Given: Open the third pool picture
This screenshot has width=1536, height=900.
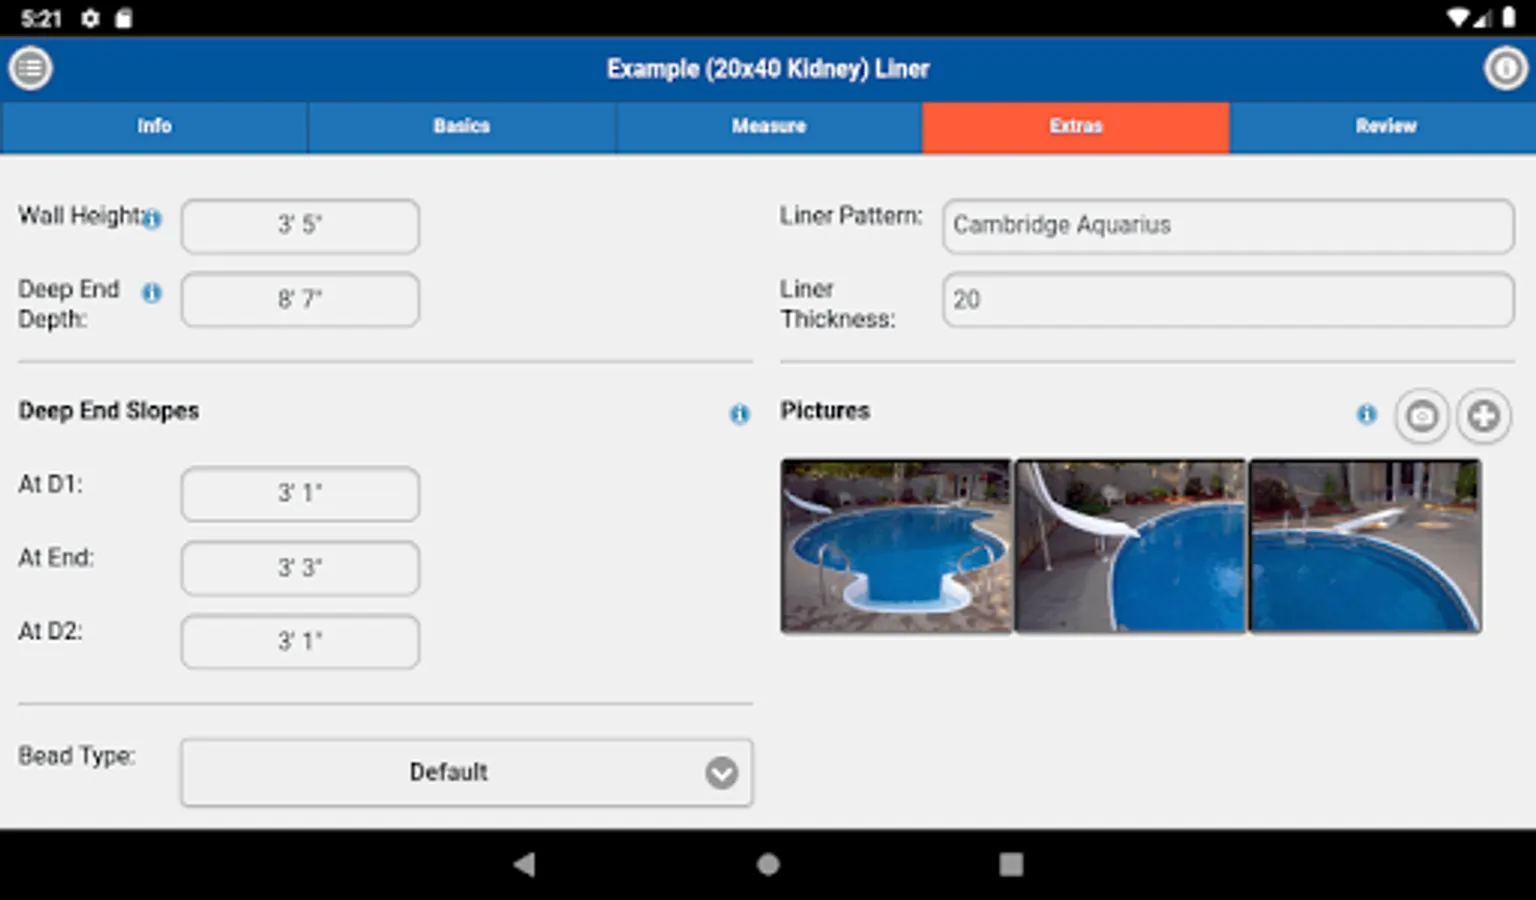Looking at the screenshot, I should coord(1365,546).
